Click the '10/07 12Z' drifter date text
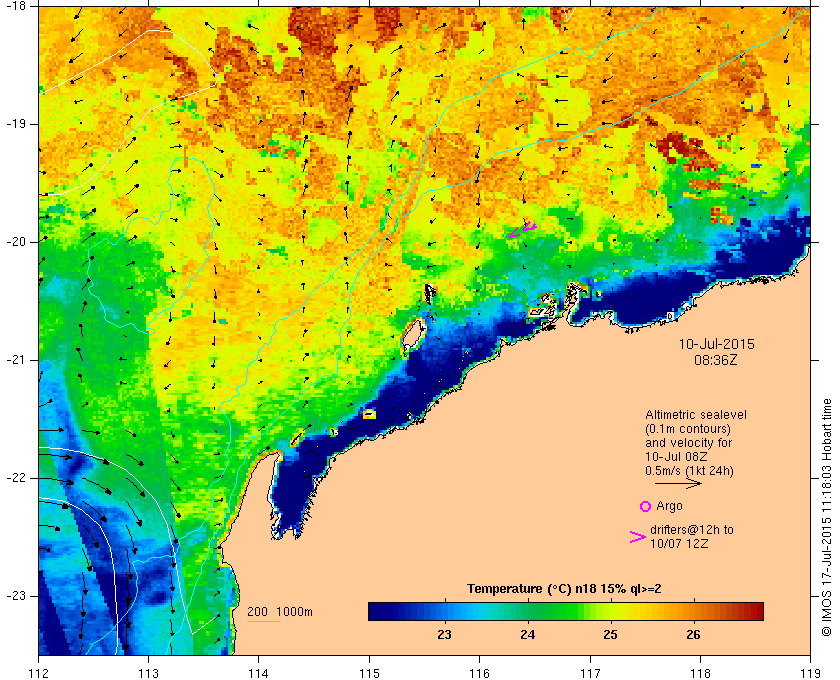The image size is (840, 680). 679,543
